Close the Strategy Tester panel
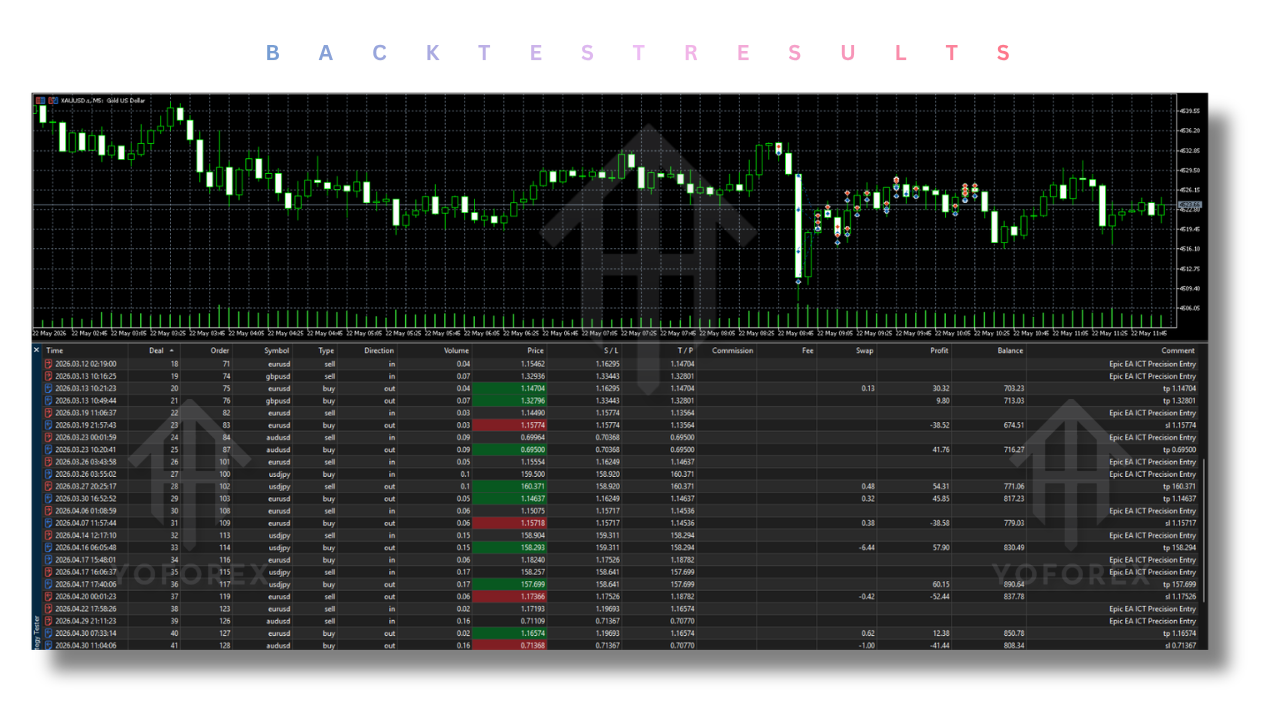 [37, 350]
